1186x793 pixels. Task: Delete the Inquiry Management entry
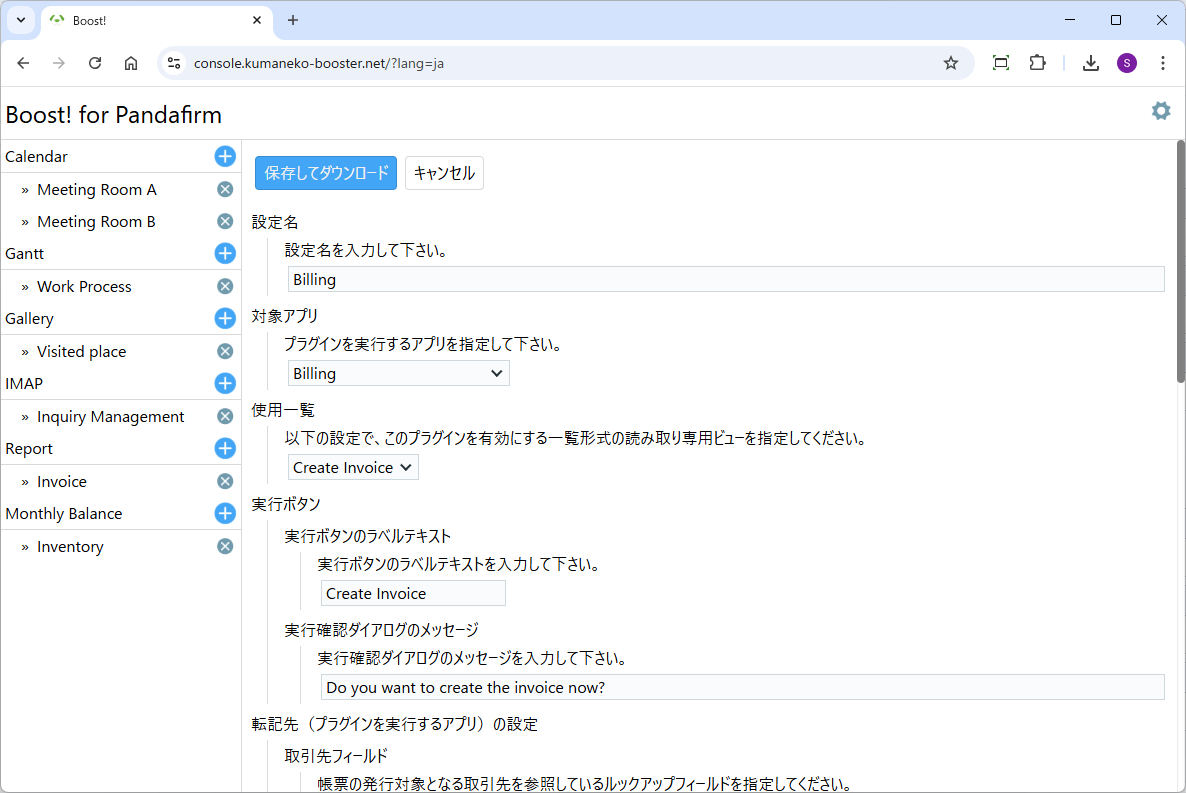(x=225, y=416)
